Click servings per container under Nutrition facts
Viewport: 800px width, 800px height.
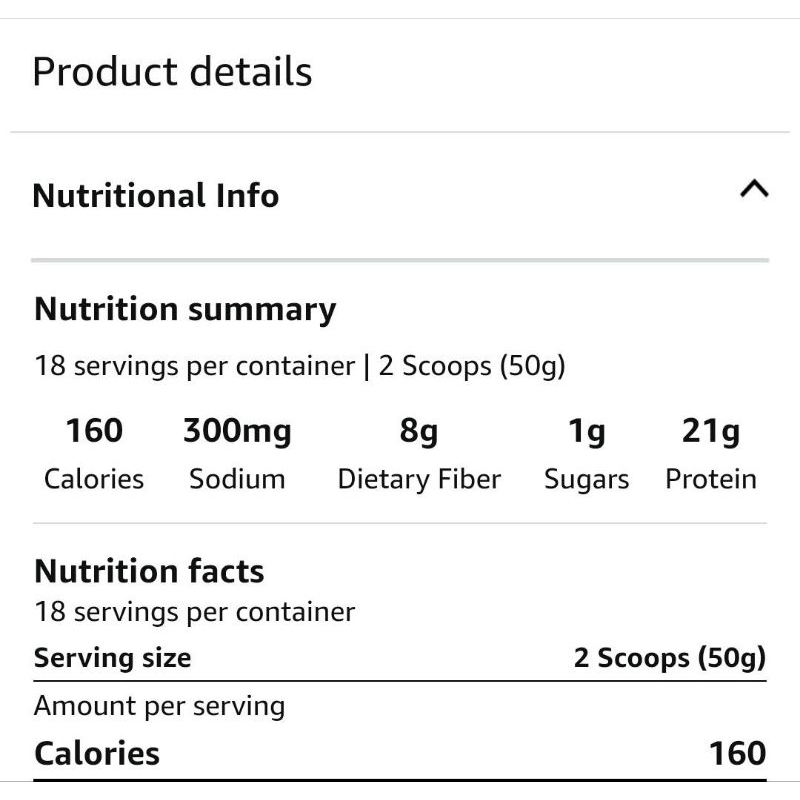pyautogui.click(x=194, y=611)
